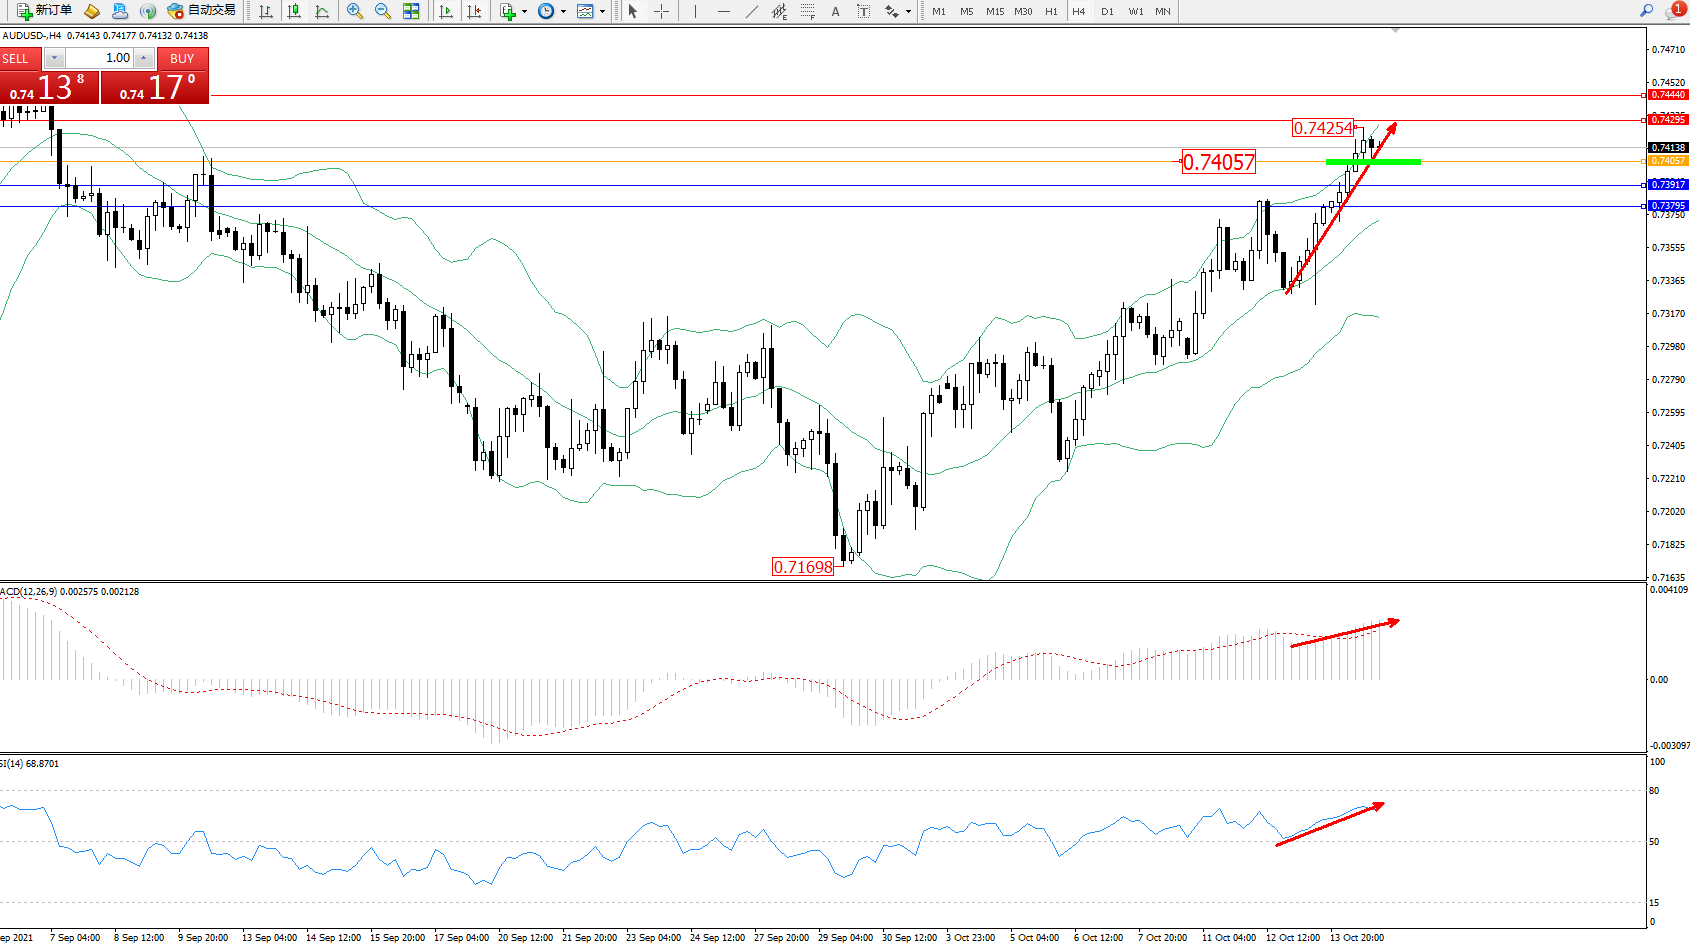The height and width of the screenshot is (948, 1690).
Task: Pick the draw trendline tool
Action: (752, 11)
